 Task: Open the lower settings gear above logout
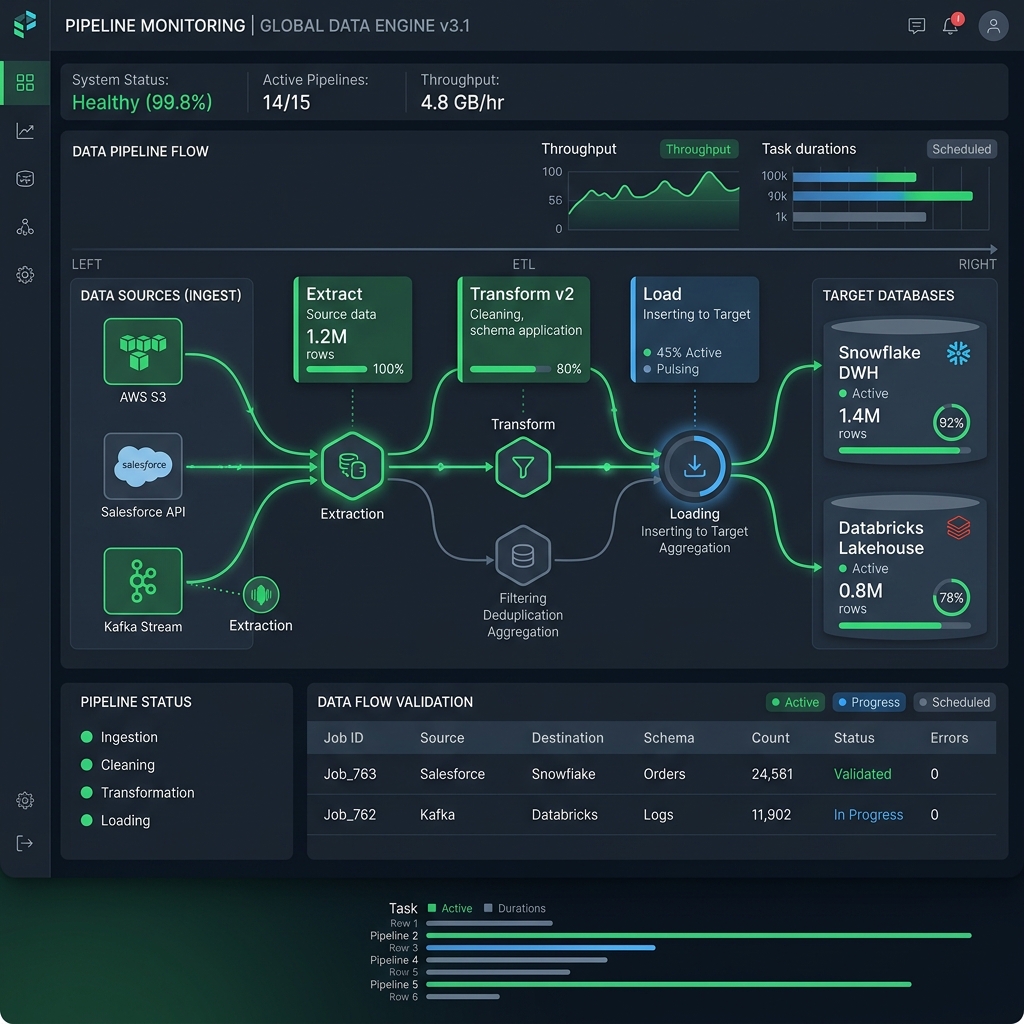pyautogui.click(x=25, y=800)
